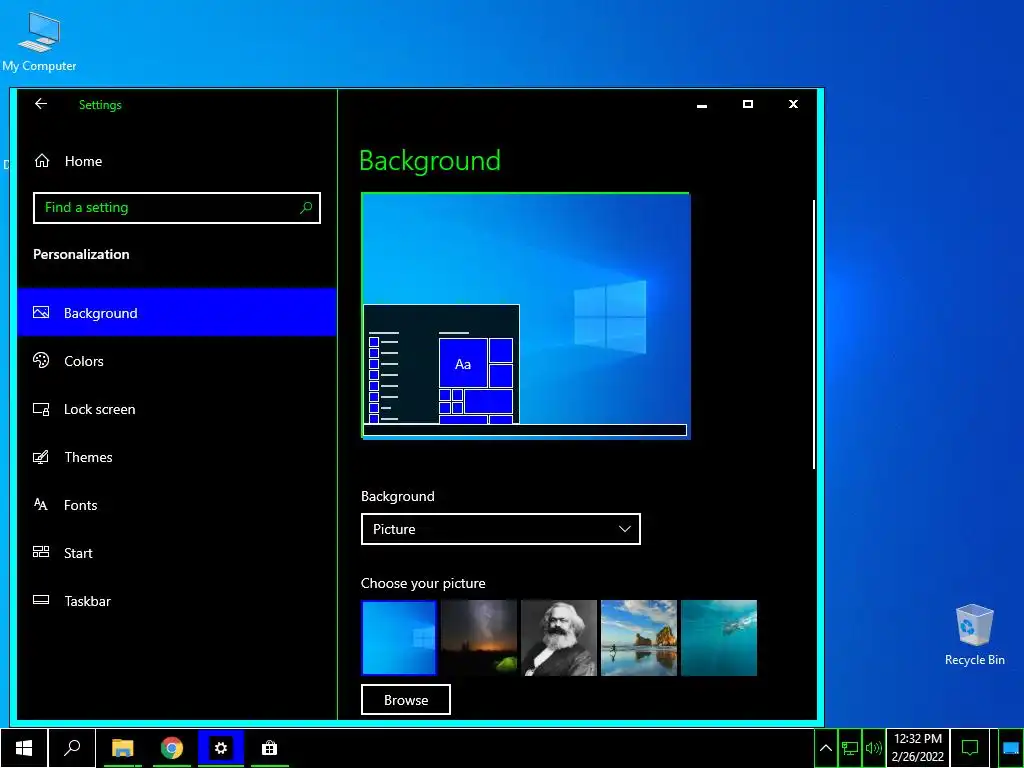Screen dimensions: 1024x768
Task: Click the Settings gear taskbar icon
Action: [x=221, y=748]
